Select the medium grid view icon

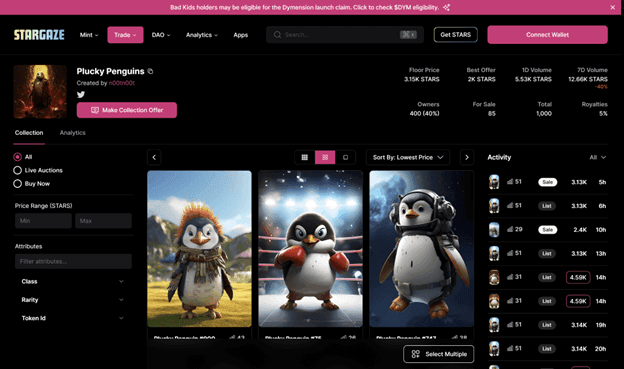[325, 157]
